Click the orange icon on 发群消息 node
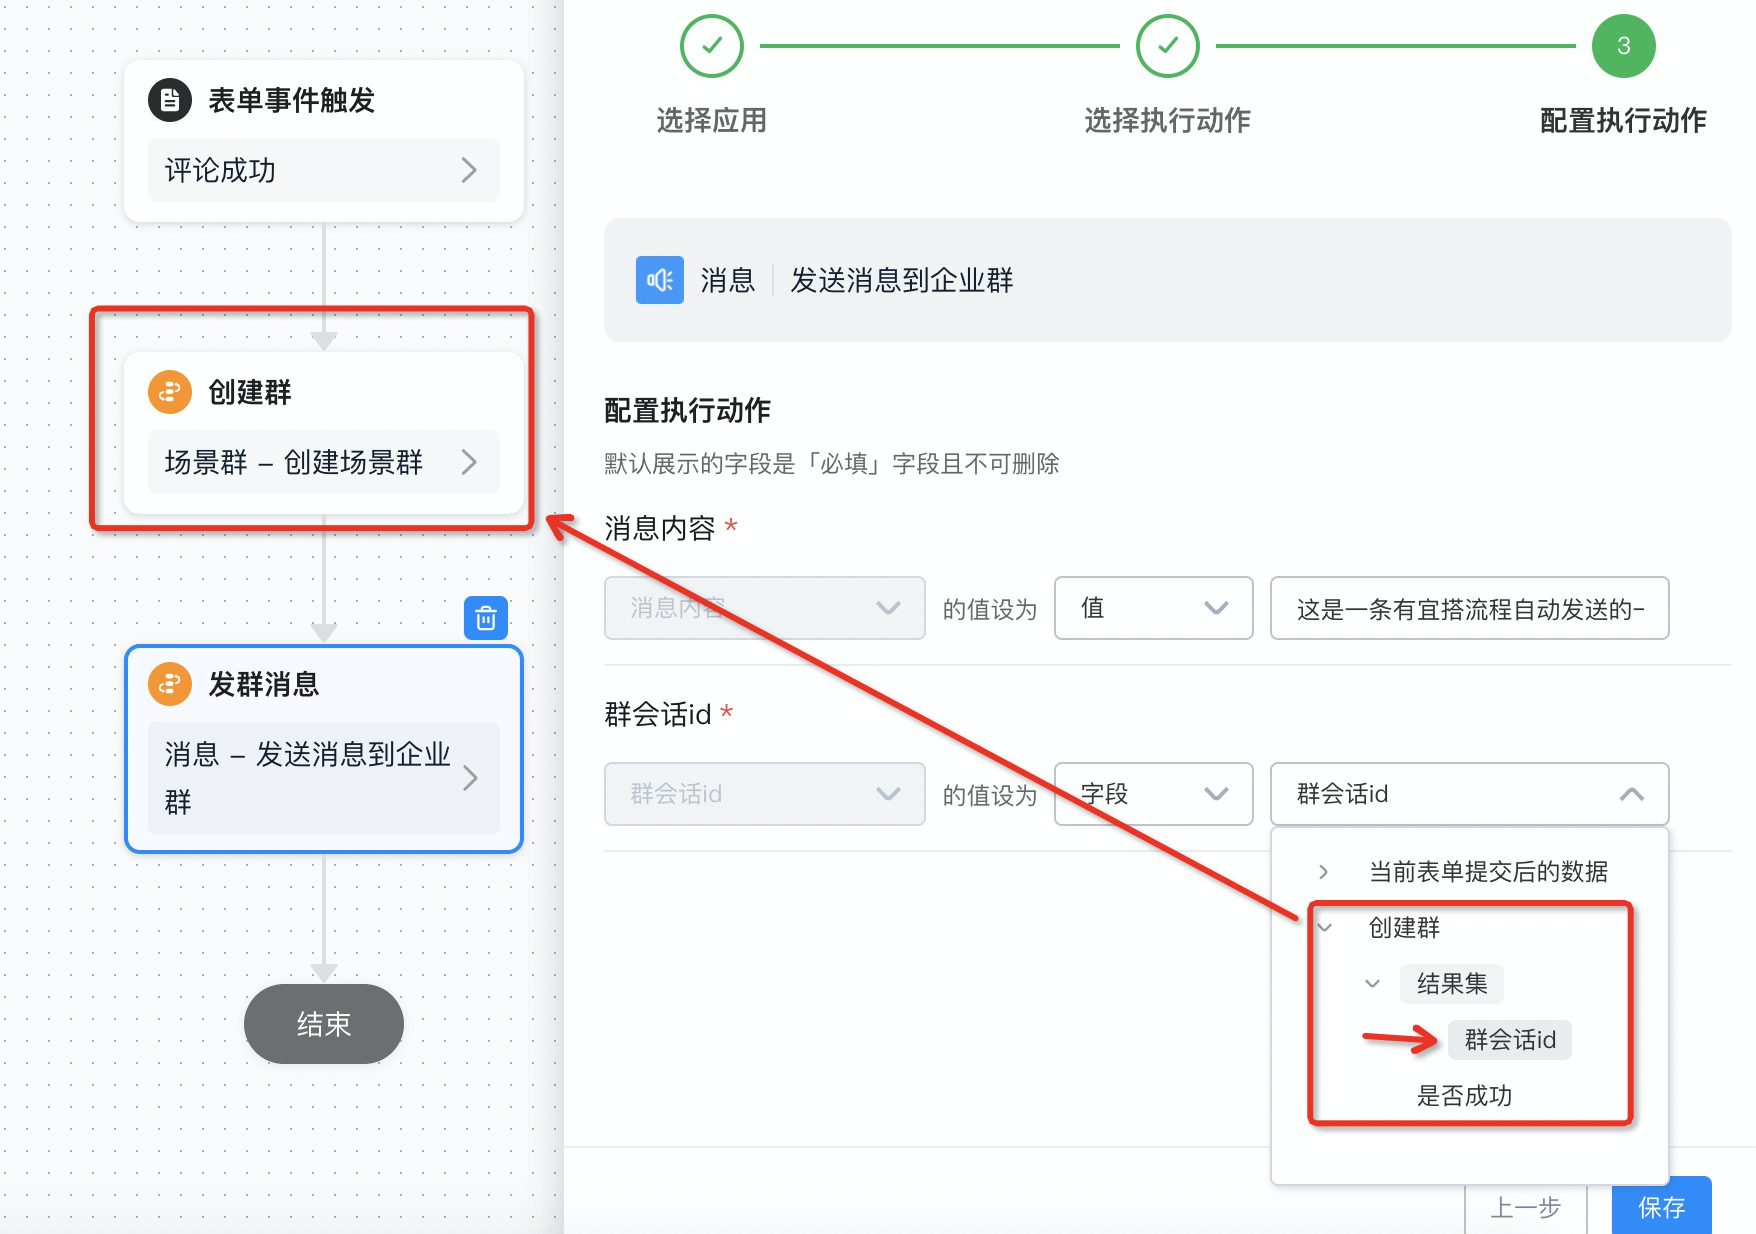The width and height of the screenshot is (1756, 1234). pos(170,684)
